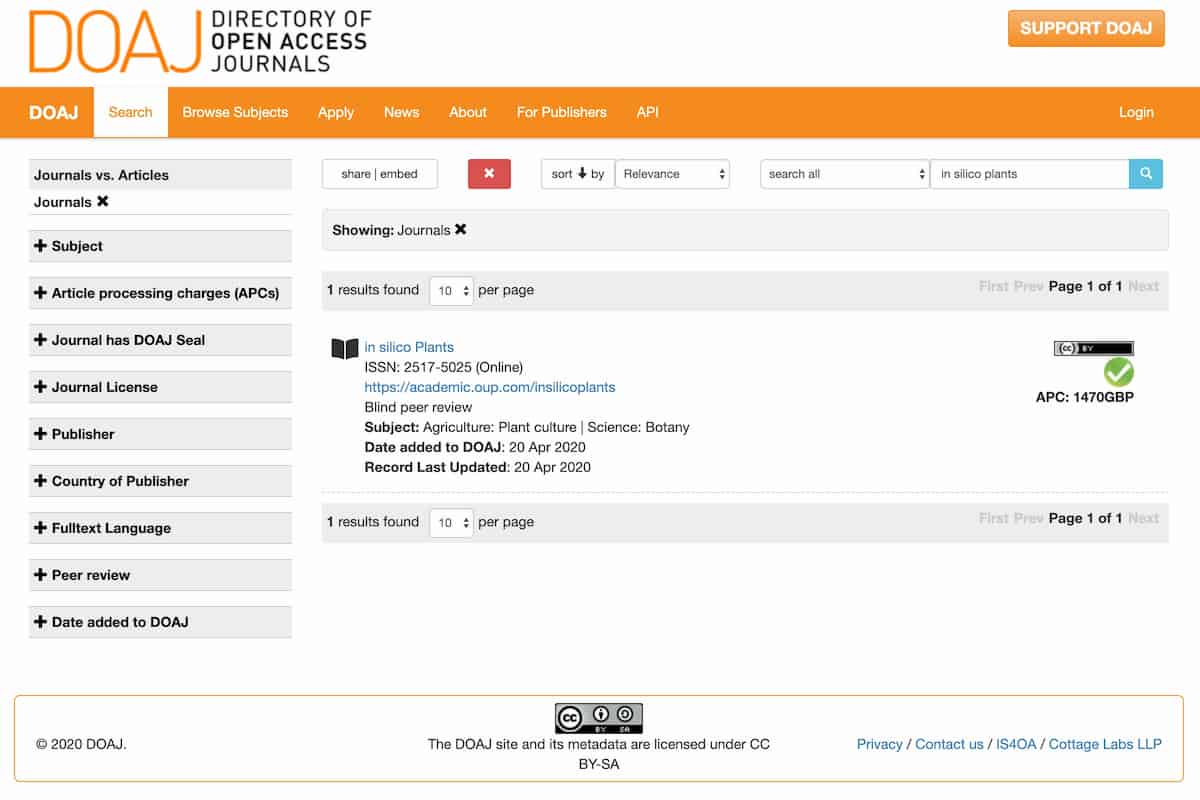
Task: Click the open book icon beside the result
Action: click(x=344, y=348)
